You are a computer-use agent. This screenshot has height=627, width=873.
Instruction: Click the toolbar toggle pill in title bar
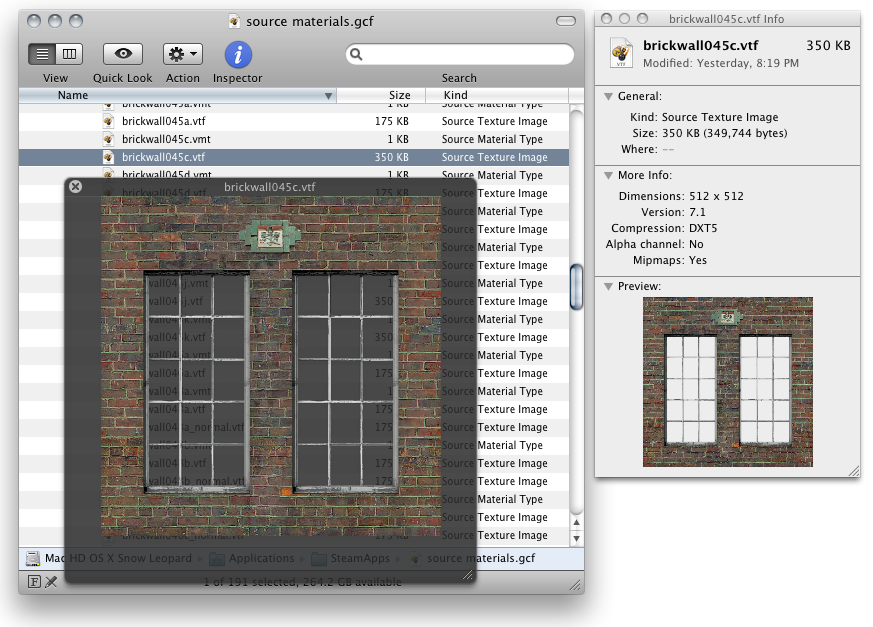click(x=566, y=21)
